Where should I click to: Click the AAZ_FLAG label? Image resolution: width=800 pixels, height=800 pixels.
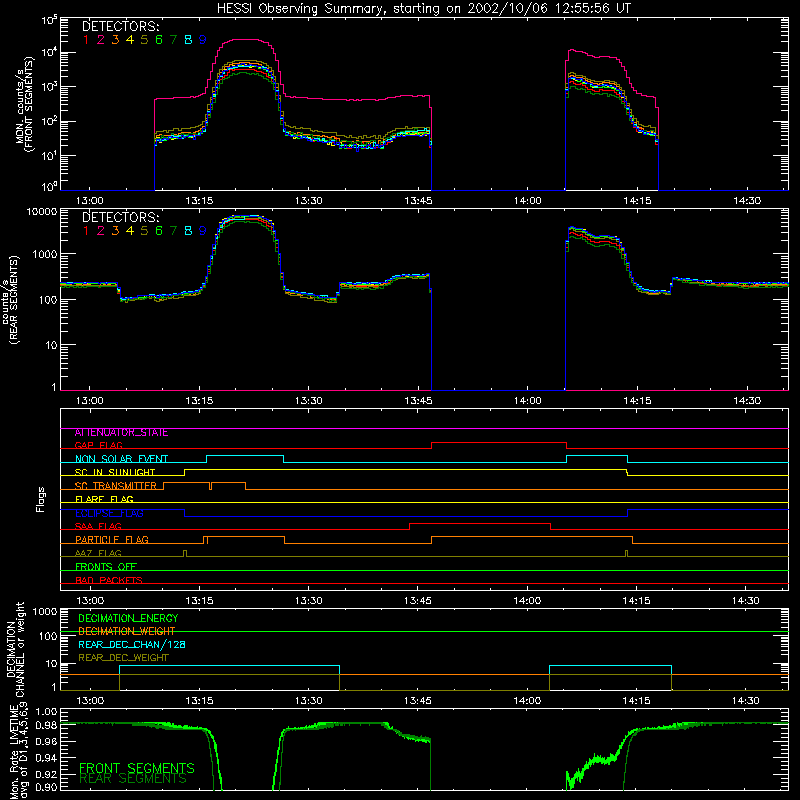[98, 554]
